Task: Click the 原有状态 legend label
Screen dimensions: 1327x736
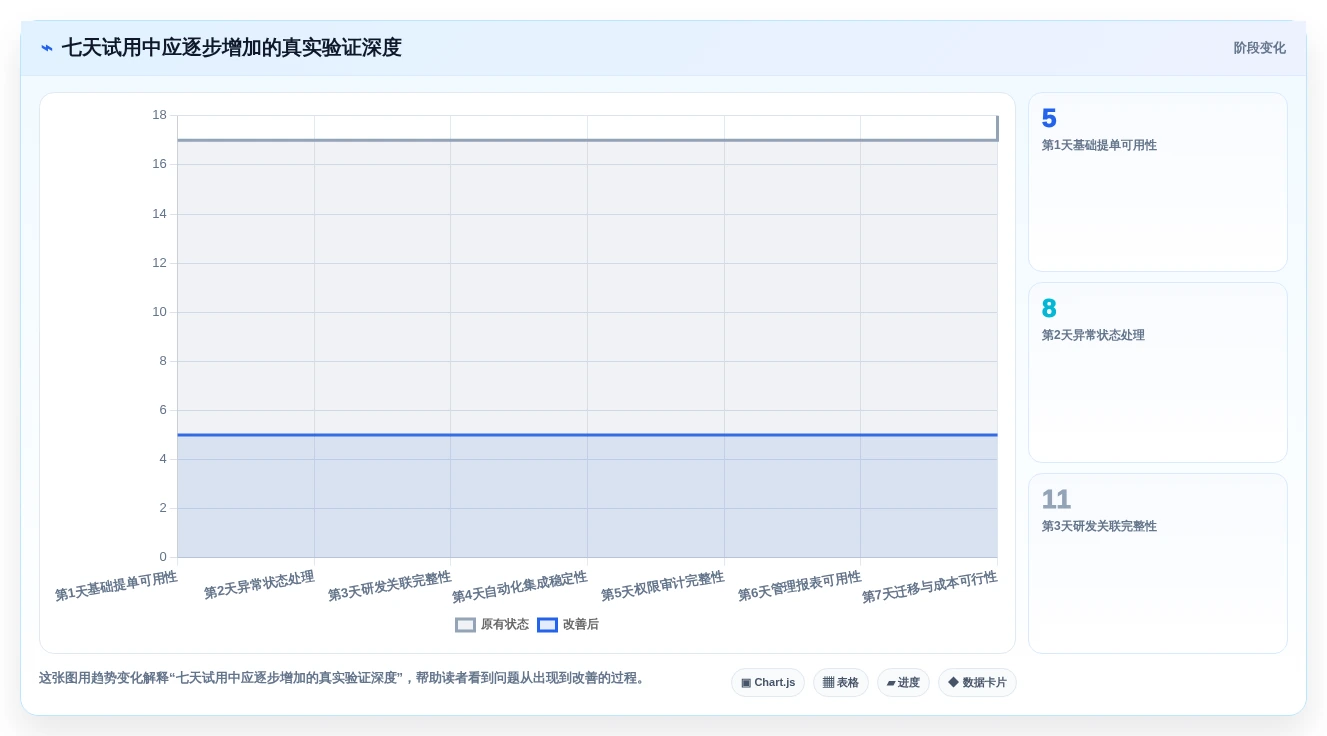Action: (505, 625)
